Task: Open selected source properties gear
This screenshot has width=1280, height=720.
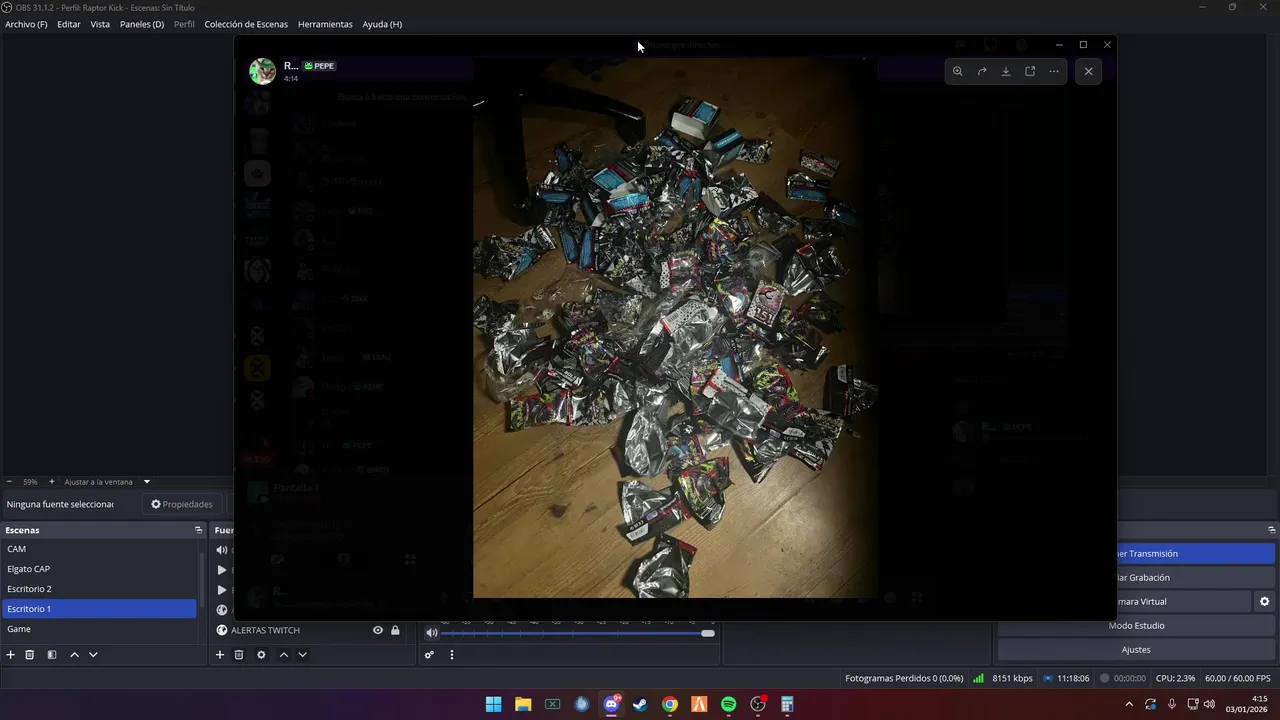Action: tap(261, 655)
